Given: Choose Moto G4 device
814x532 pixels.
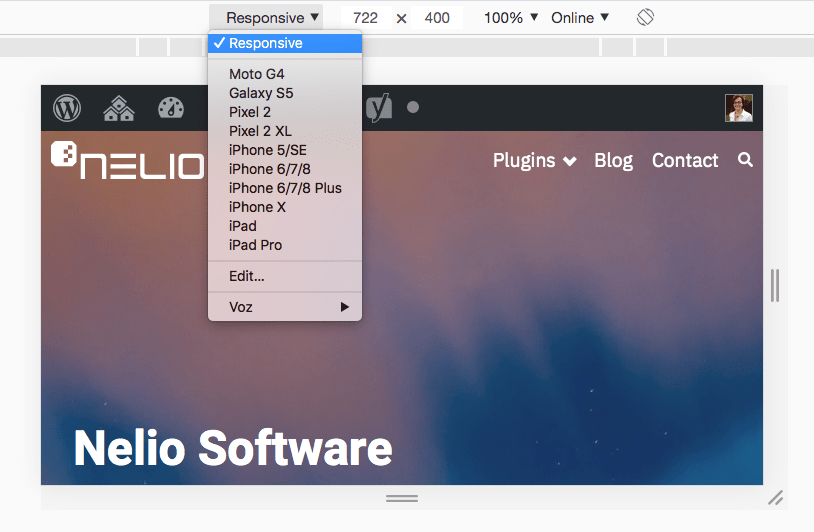Looking at the screenshot, I should [284, 74].
